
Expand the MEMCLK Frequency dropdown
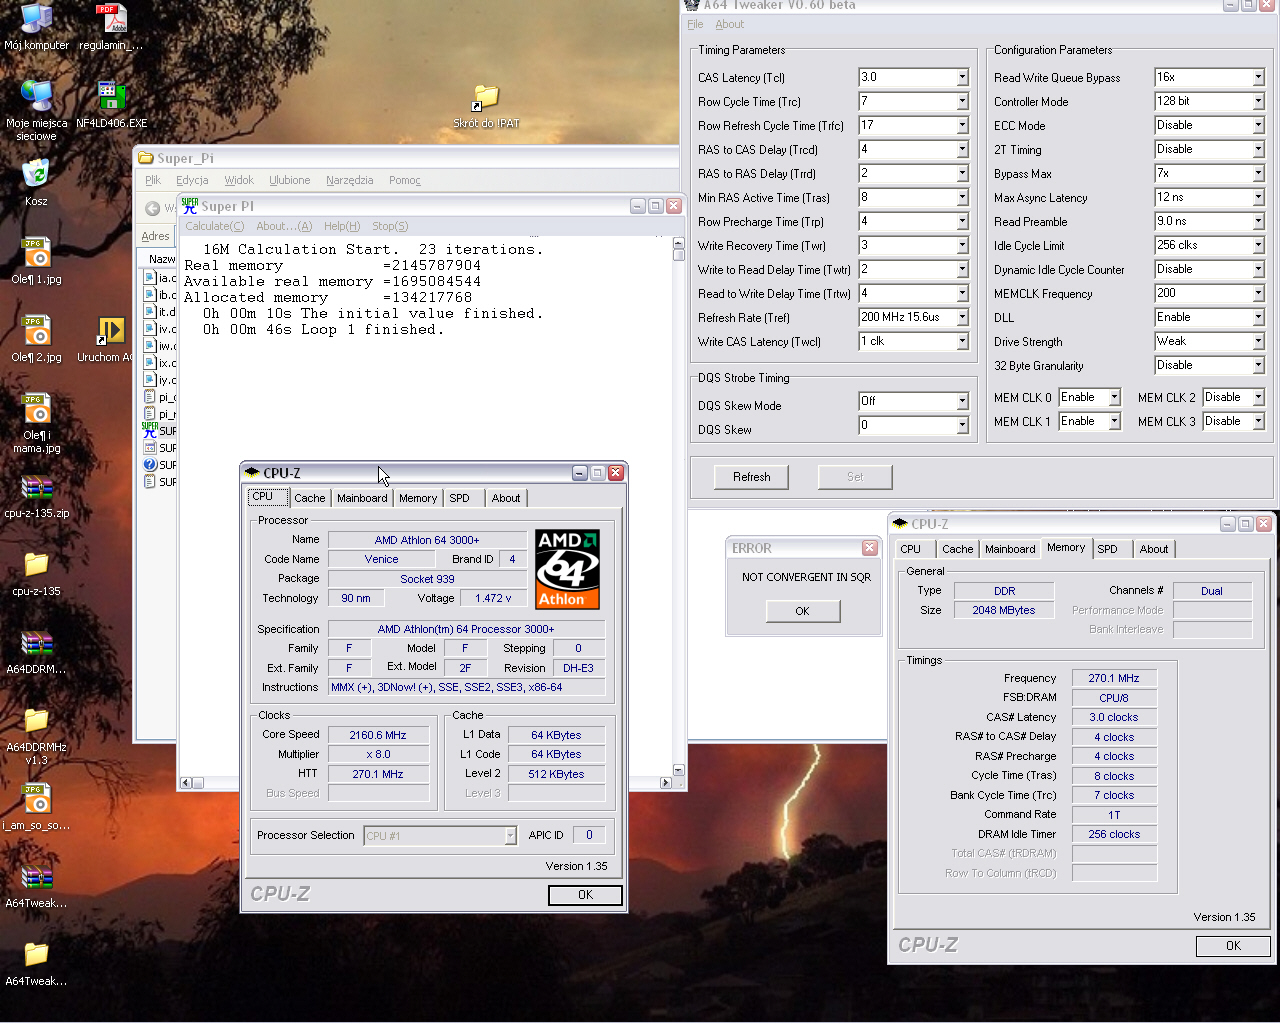click(1258, 293)
